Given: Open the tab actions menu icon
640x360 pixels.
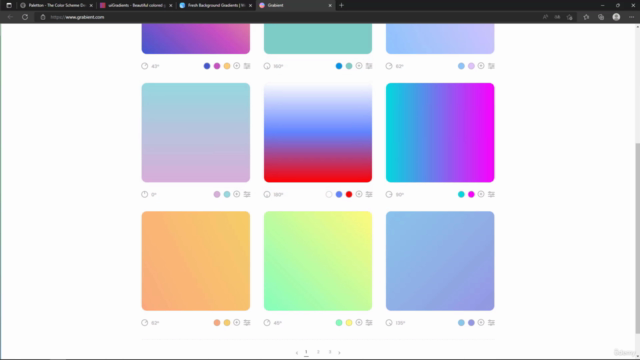Looking at the screenshot, I should tap(9, 5).
